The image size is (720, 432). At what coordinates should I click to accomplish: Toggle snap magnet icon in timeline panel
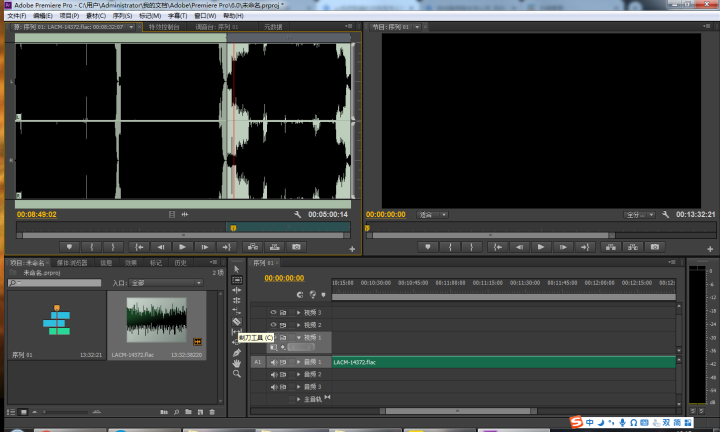(x=300, y=295)
